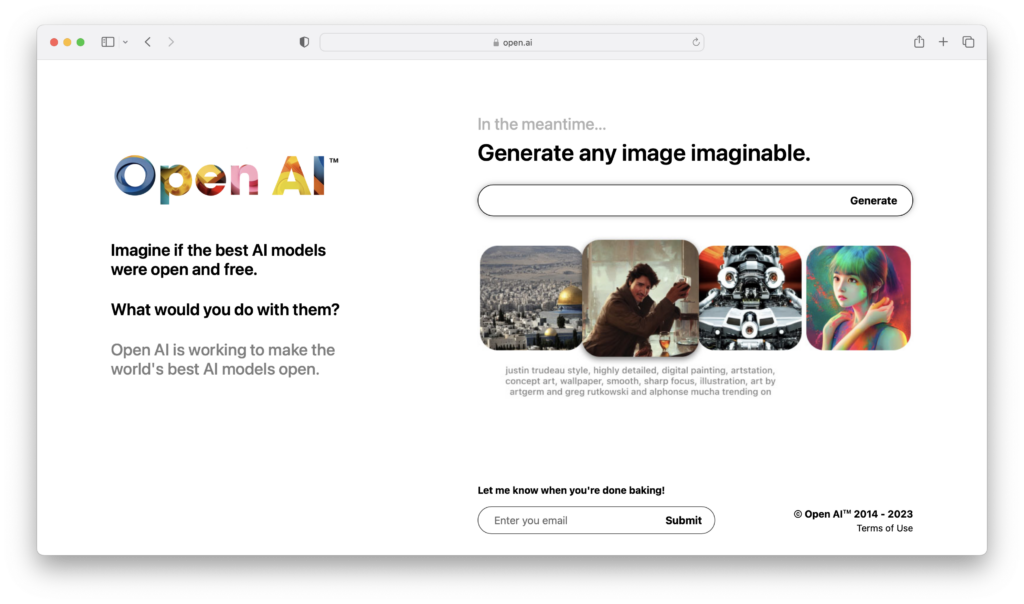Select the anime girl portrait thumbnail
This screenshot has width=1024, height=604.
(x=858, y=297)
